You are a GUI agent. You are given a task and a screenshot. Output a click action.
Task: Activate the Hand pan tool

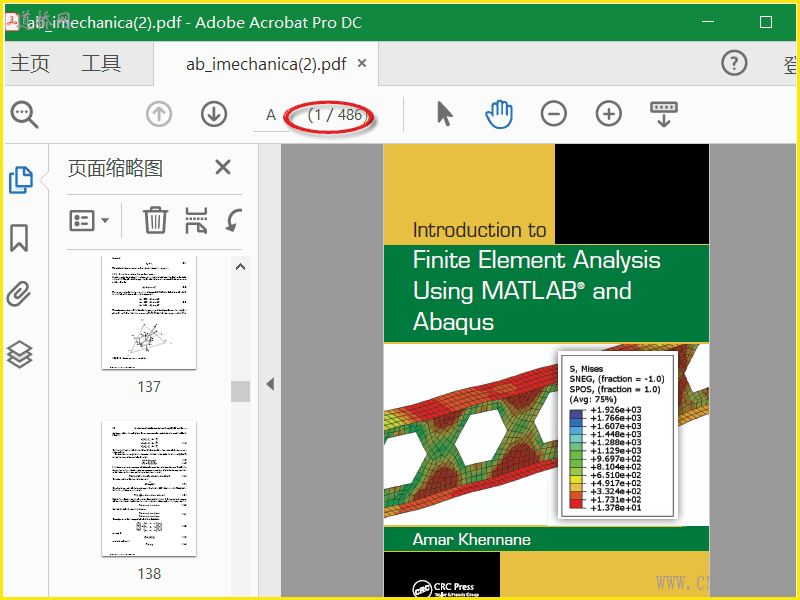pos(499,114)
